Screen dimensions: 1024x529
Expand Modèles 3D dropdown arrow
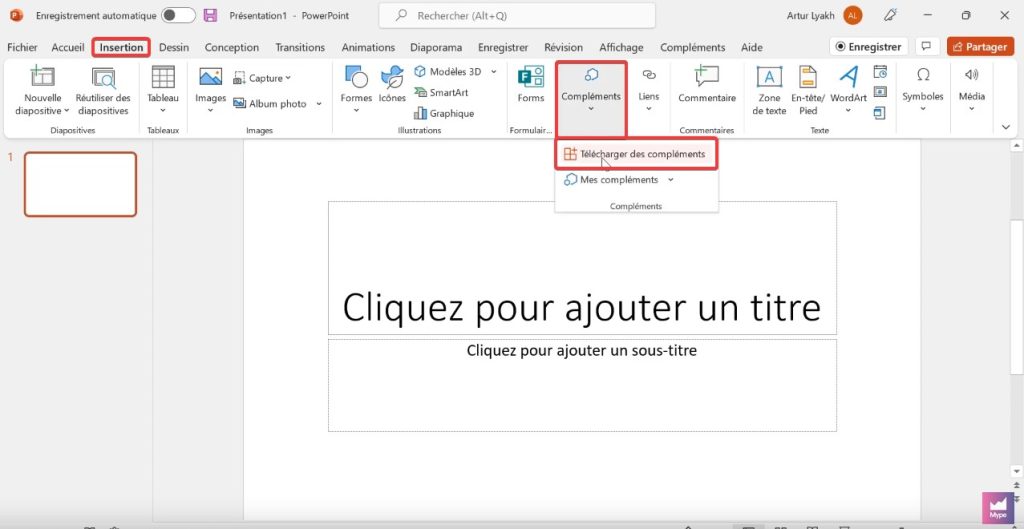click(494, 71)
